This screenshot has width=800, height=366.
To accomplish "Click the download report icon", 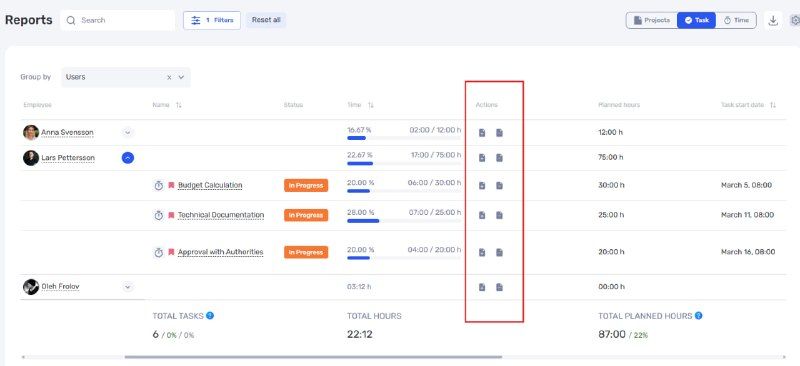I will point(773,20).
